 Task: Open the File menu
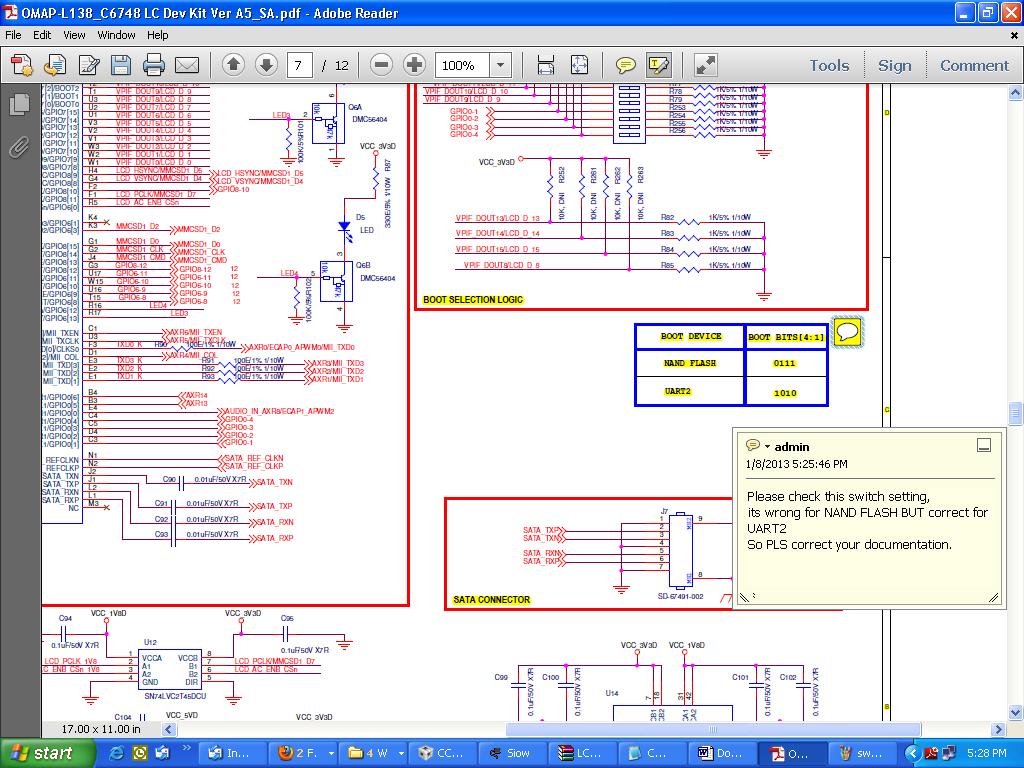(13, 35)
